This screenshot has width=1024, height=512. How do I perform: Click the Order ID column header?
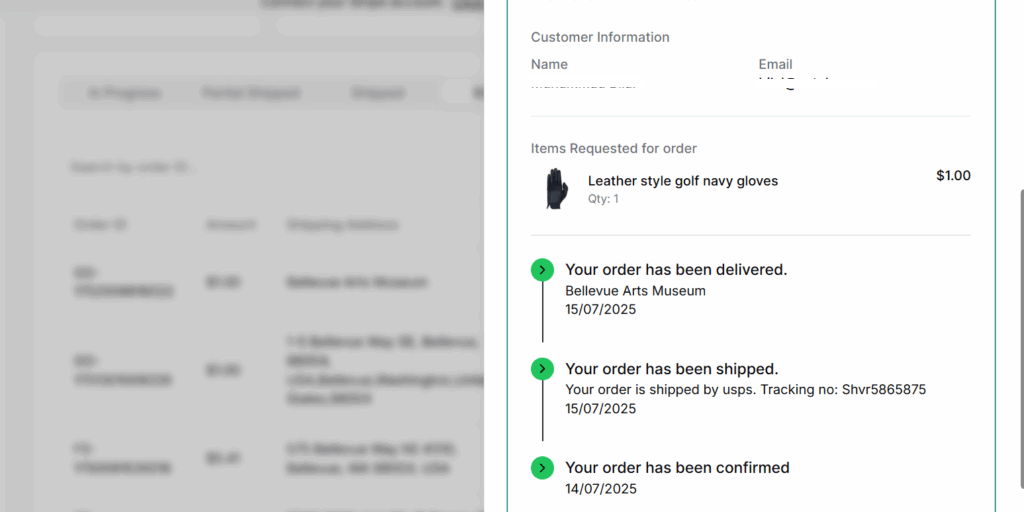click(x=99, y=225)
